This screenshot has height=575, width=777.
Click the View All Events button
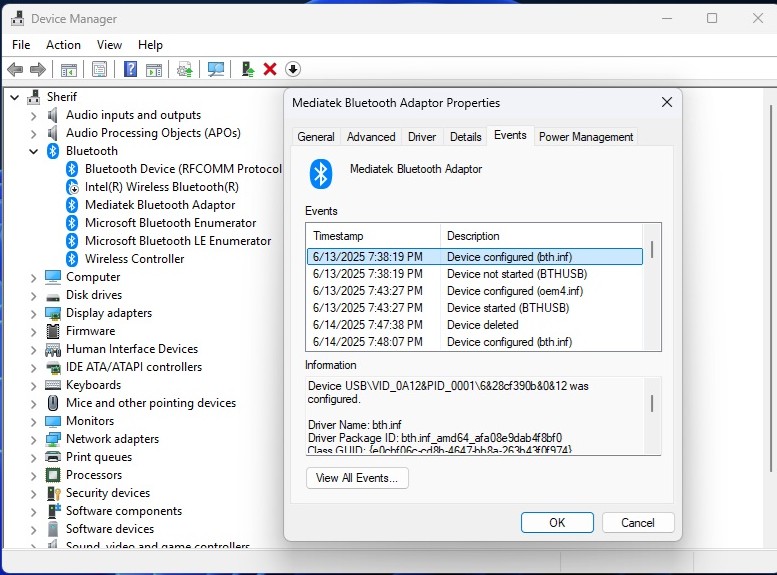click(357, 478)
